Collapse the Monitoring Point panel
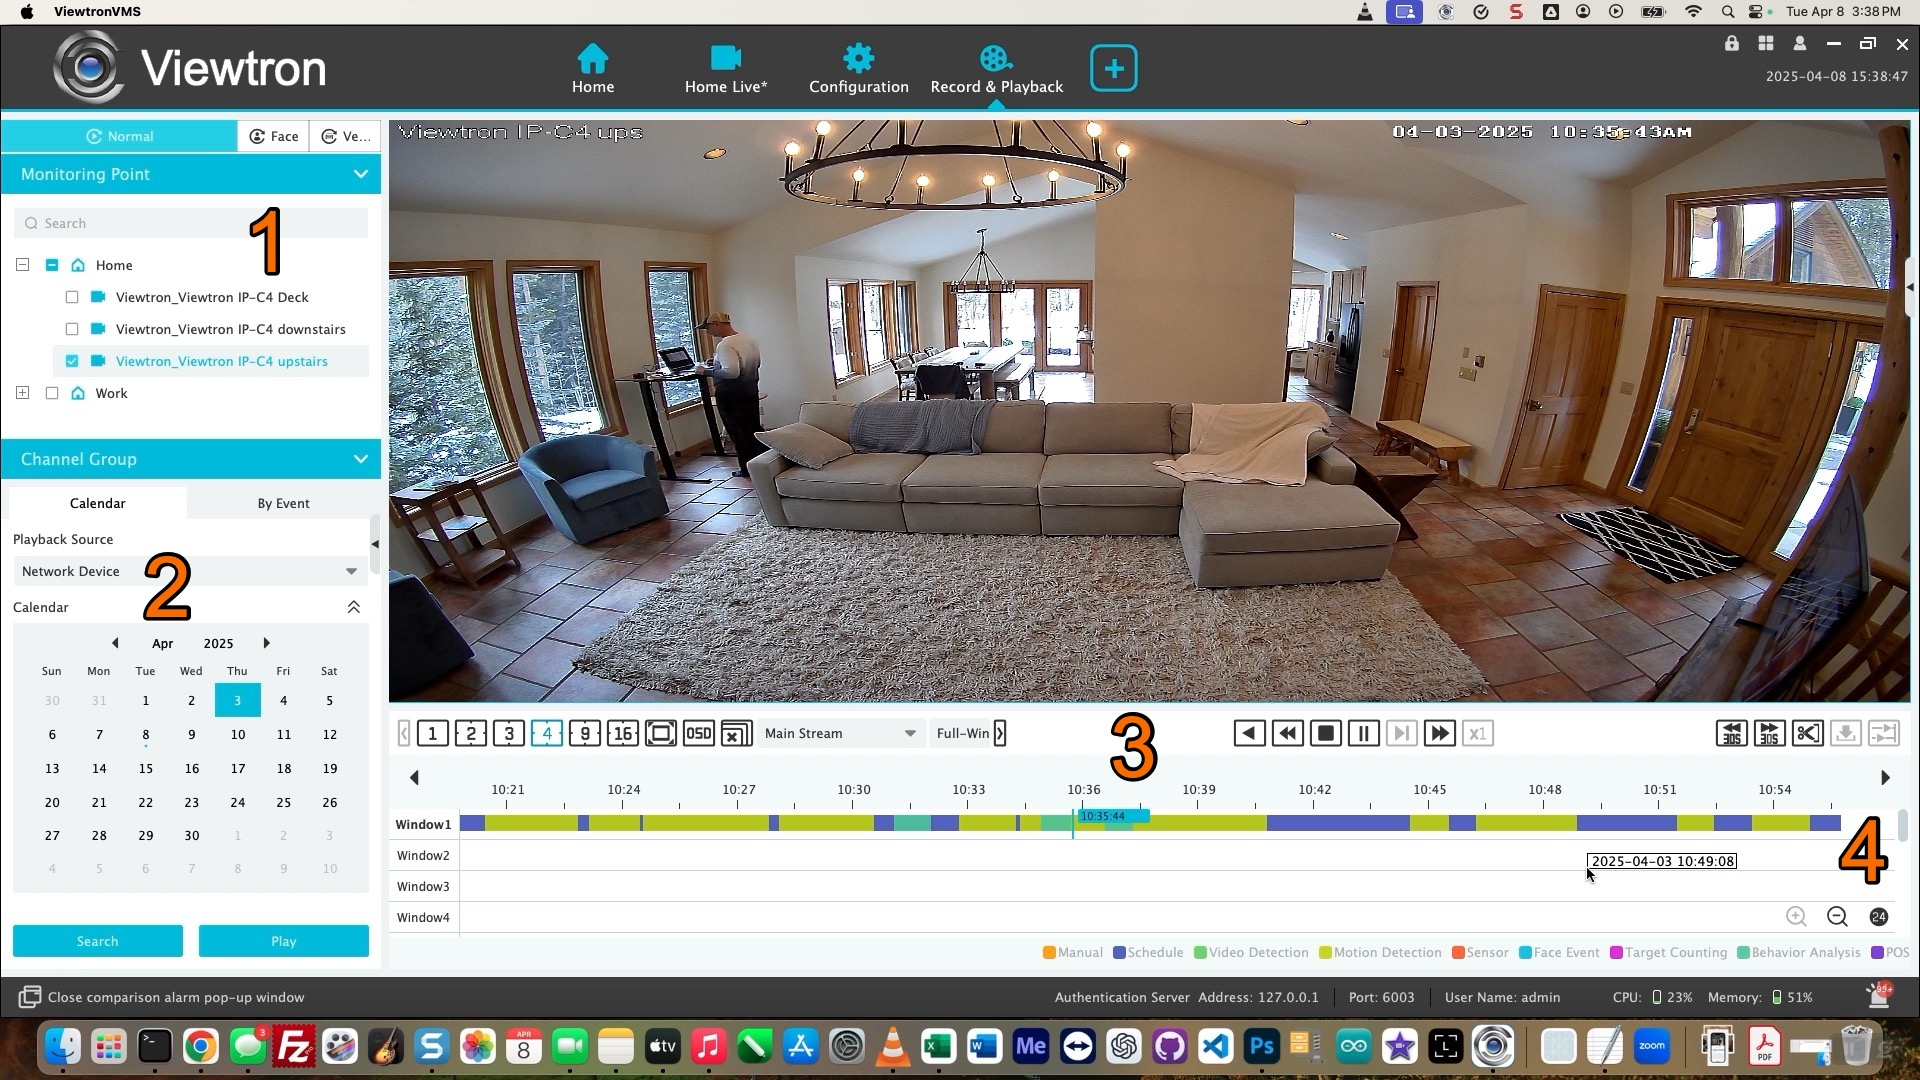Image resolution: width=1920 pixels, height=1080 pixels. tap(361, 174)
